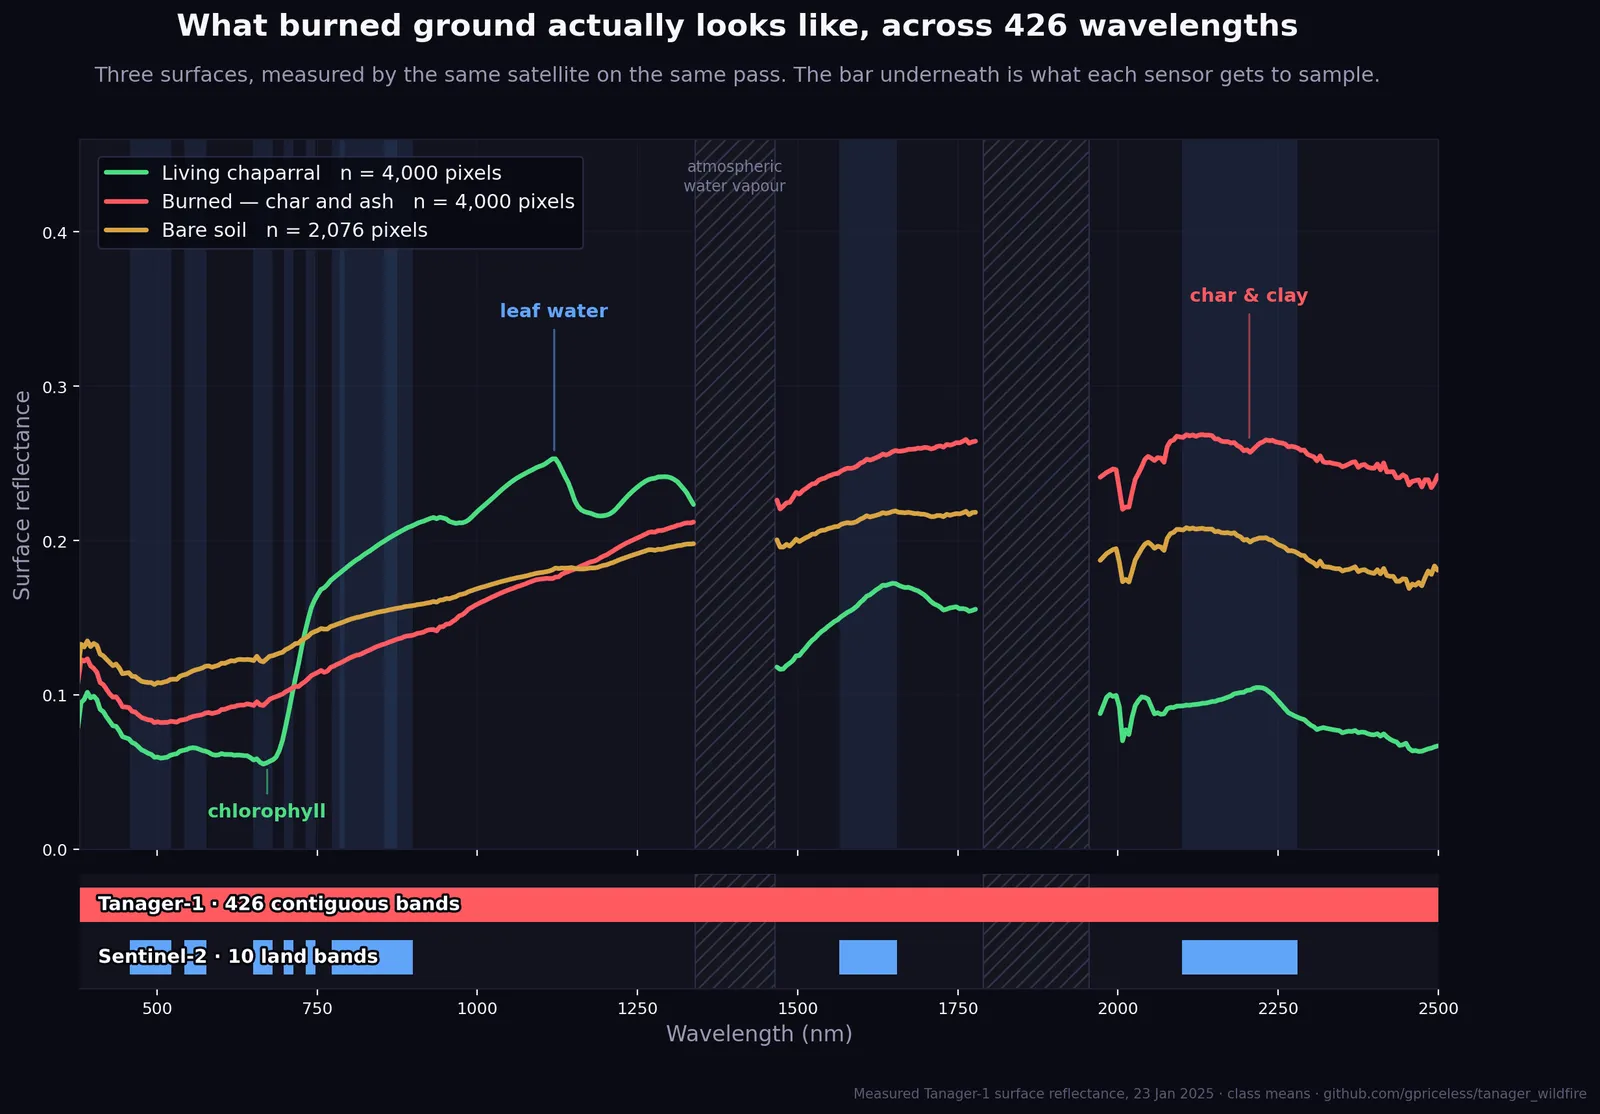The height and width of the screenshot is (1114, 1600).
Task: Click the 1500 x-axis tick label
Action: [x=797, y=1008]
